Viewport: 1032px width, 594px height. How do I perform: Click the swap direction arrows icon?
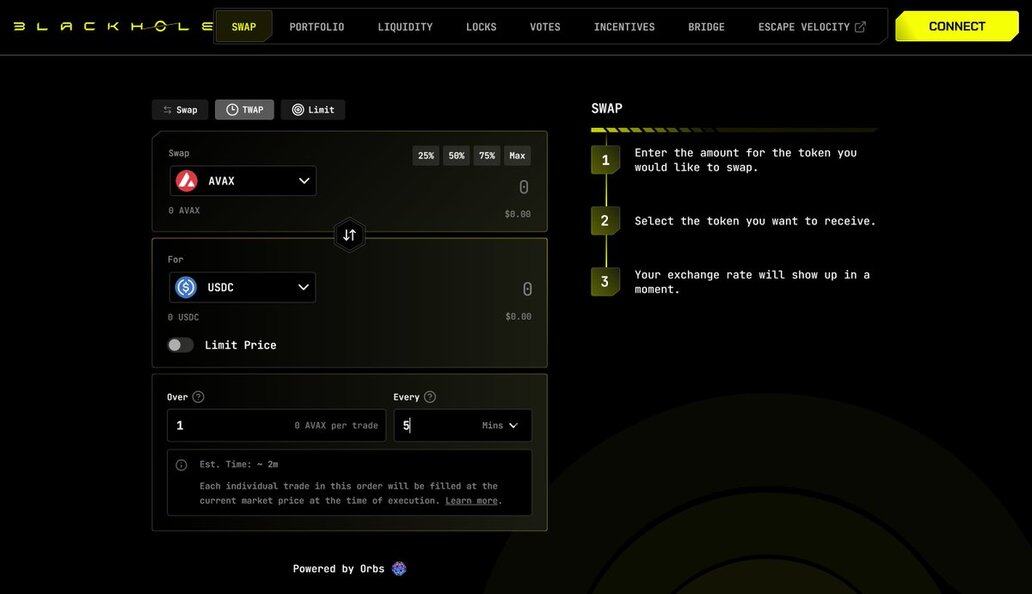(x=349, y=235)
